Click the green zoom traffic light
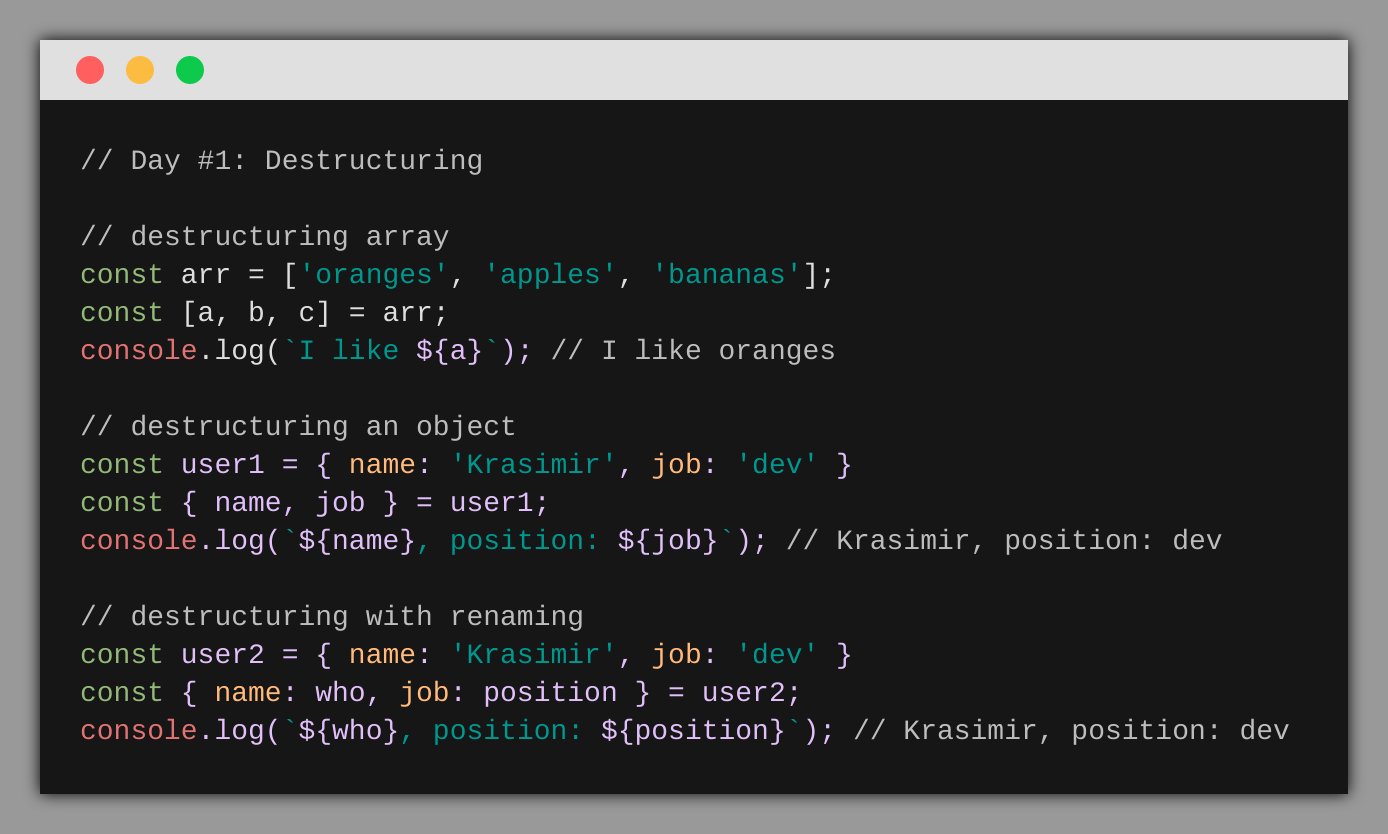1388x834 pixels. [189, 70]
